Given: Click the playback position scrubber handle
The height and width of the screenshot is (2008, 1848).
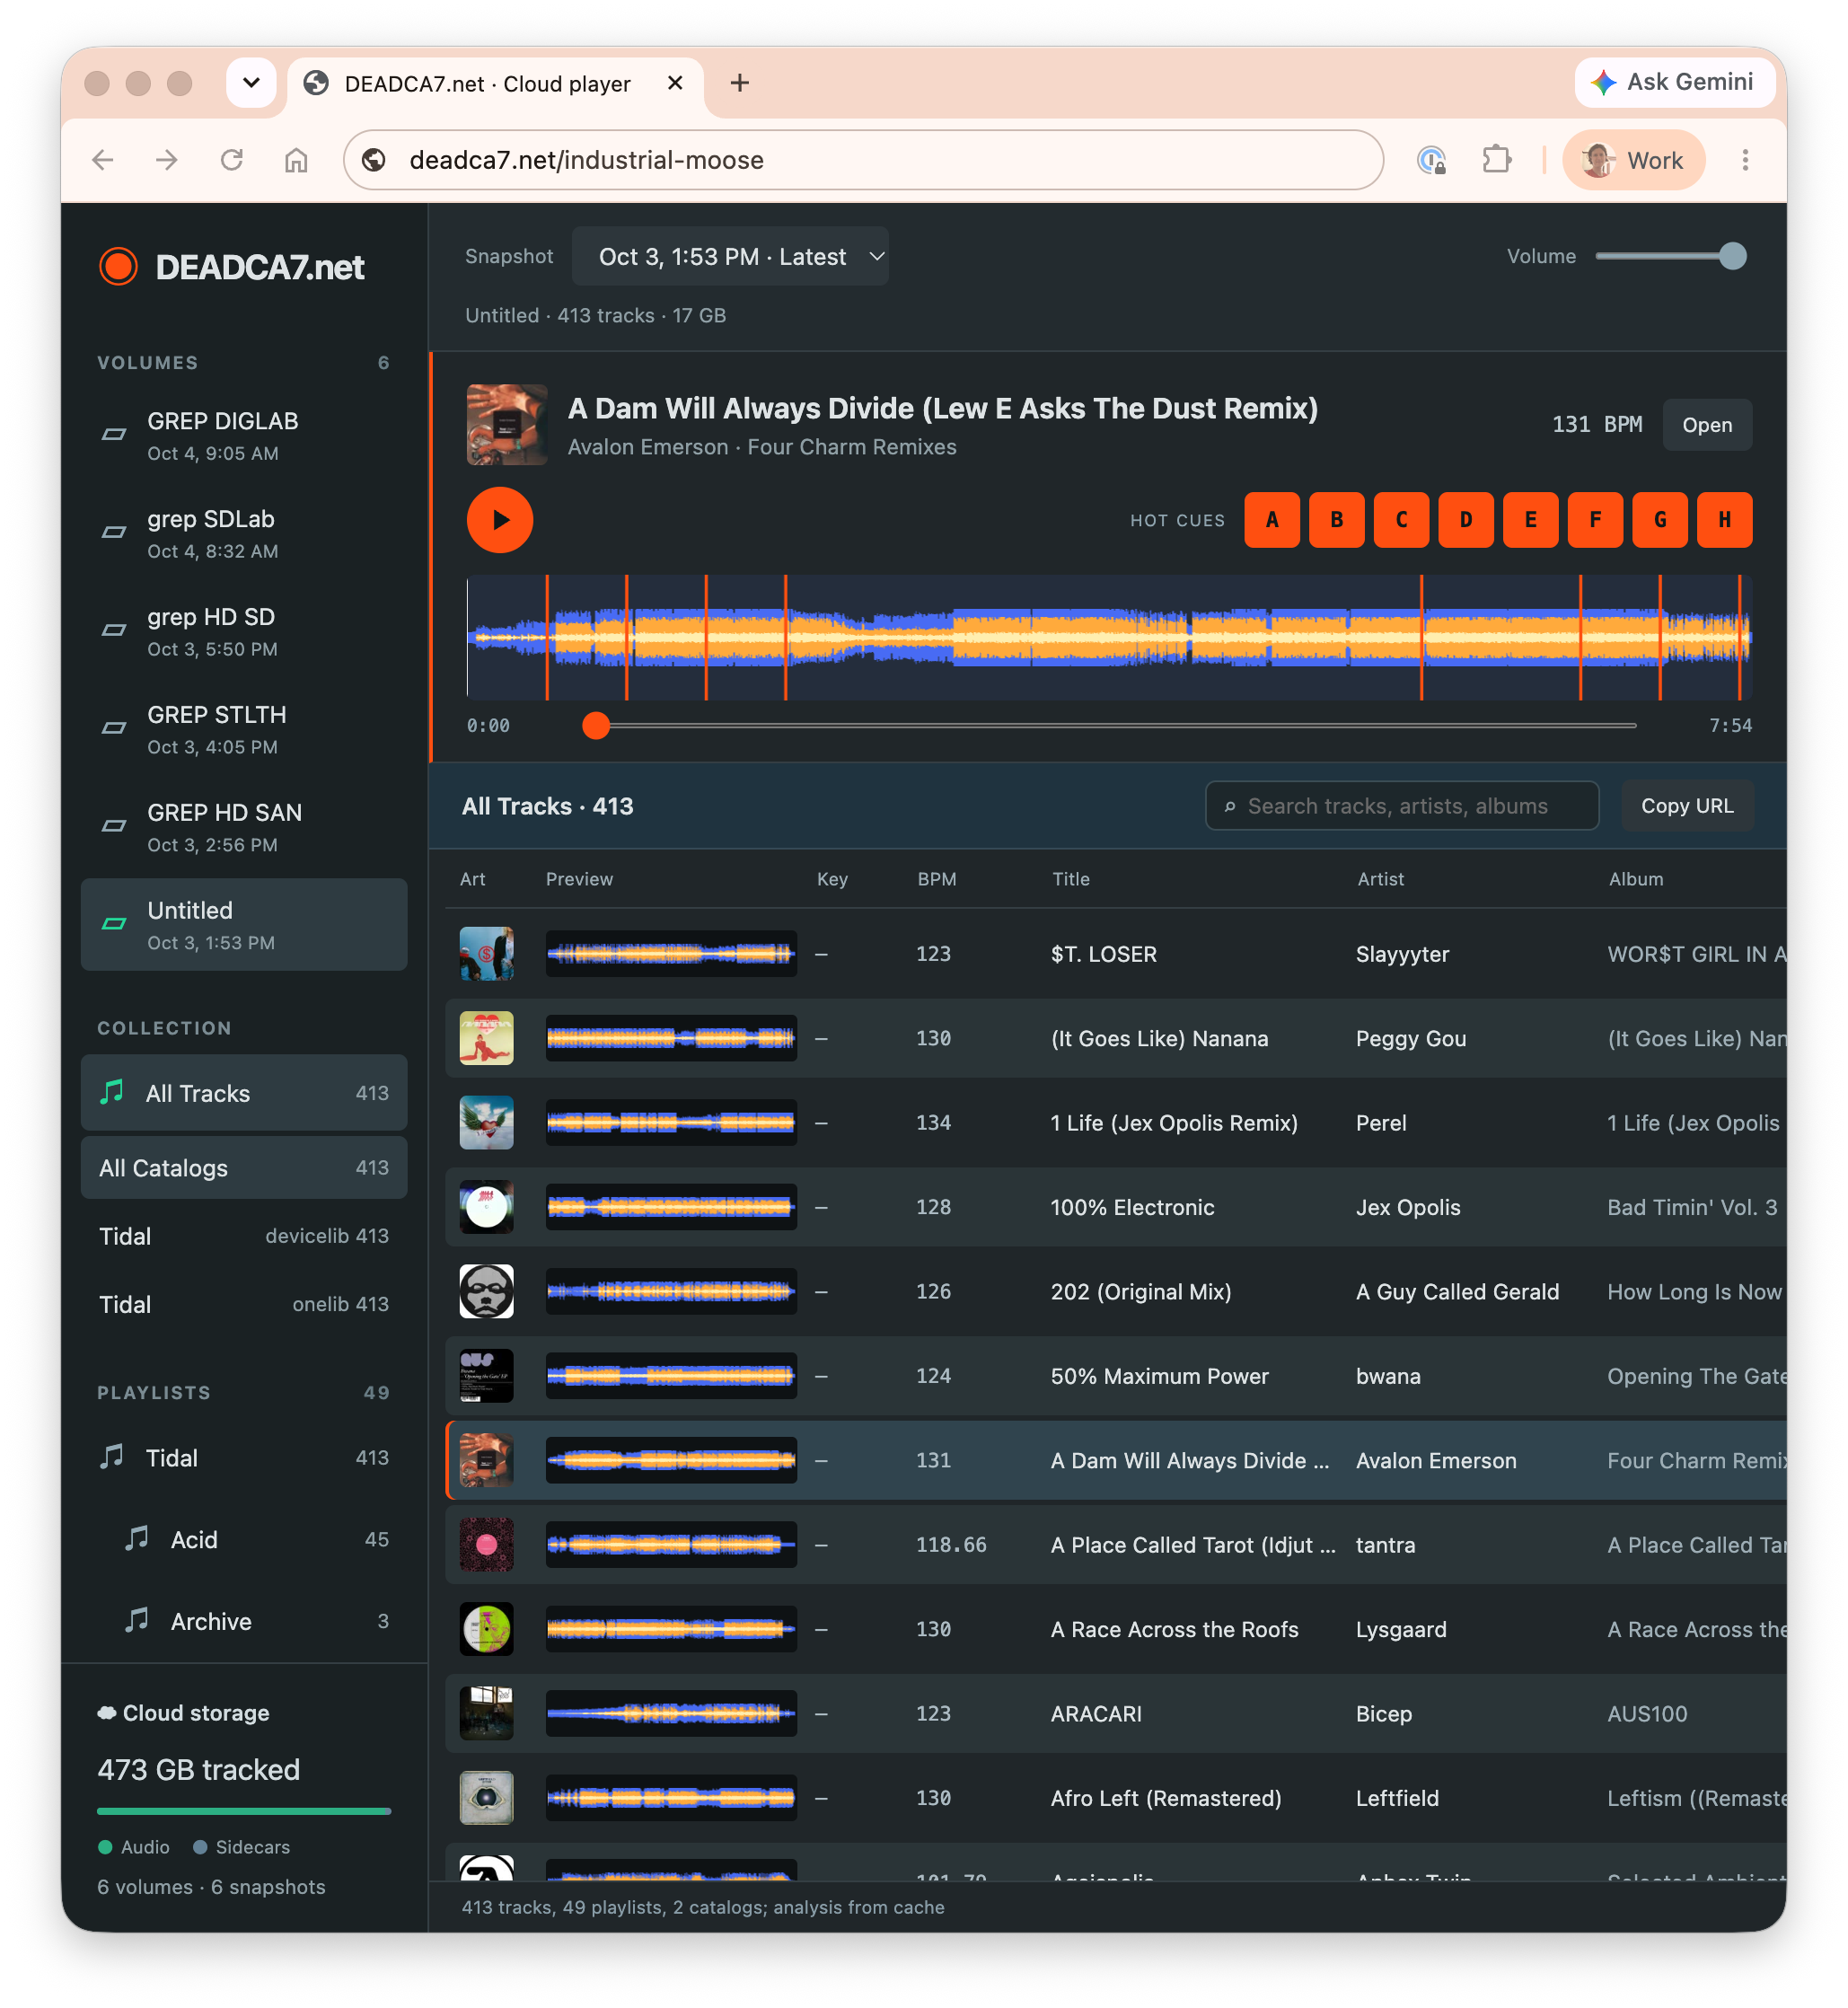Looking at the screenshot, I should click(x=596, y=726).
